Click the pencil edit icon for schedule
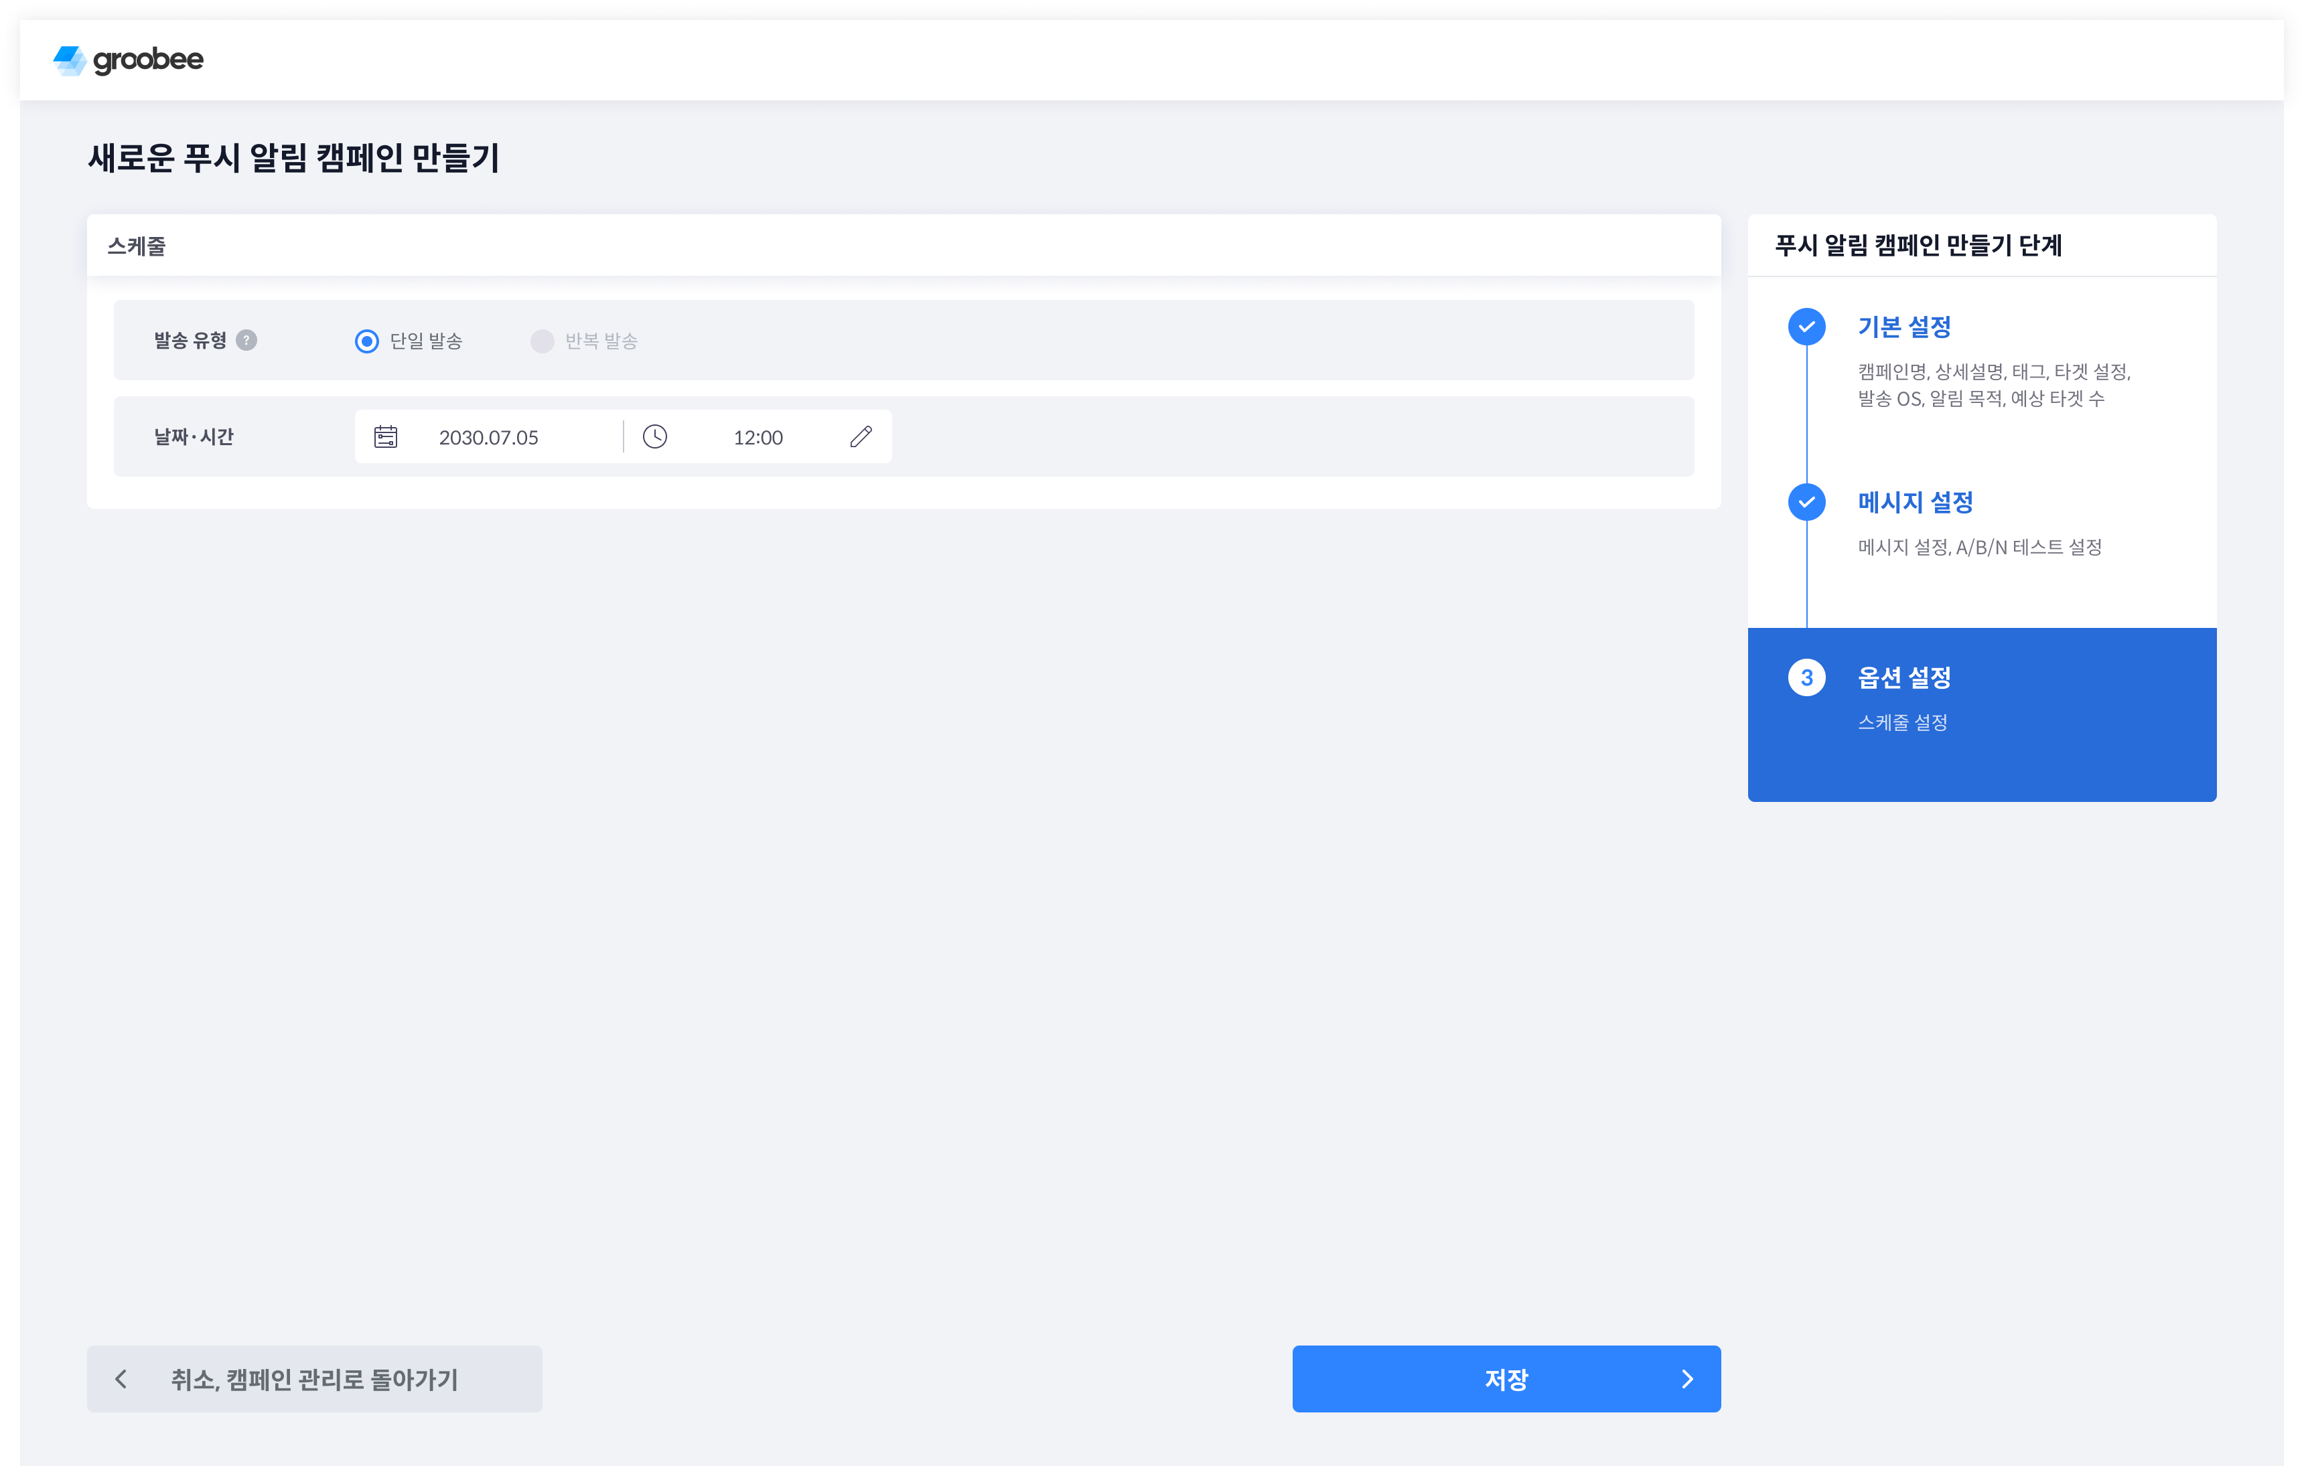Screen dimensions: 2304x1466 click(861, 437)
